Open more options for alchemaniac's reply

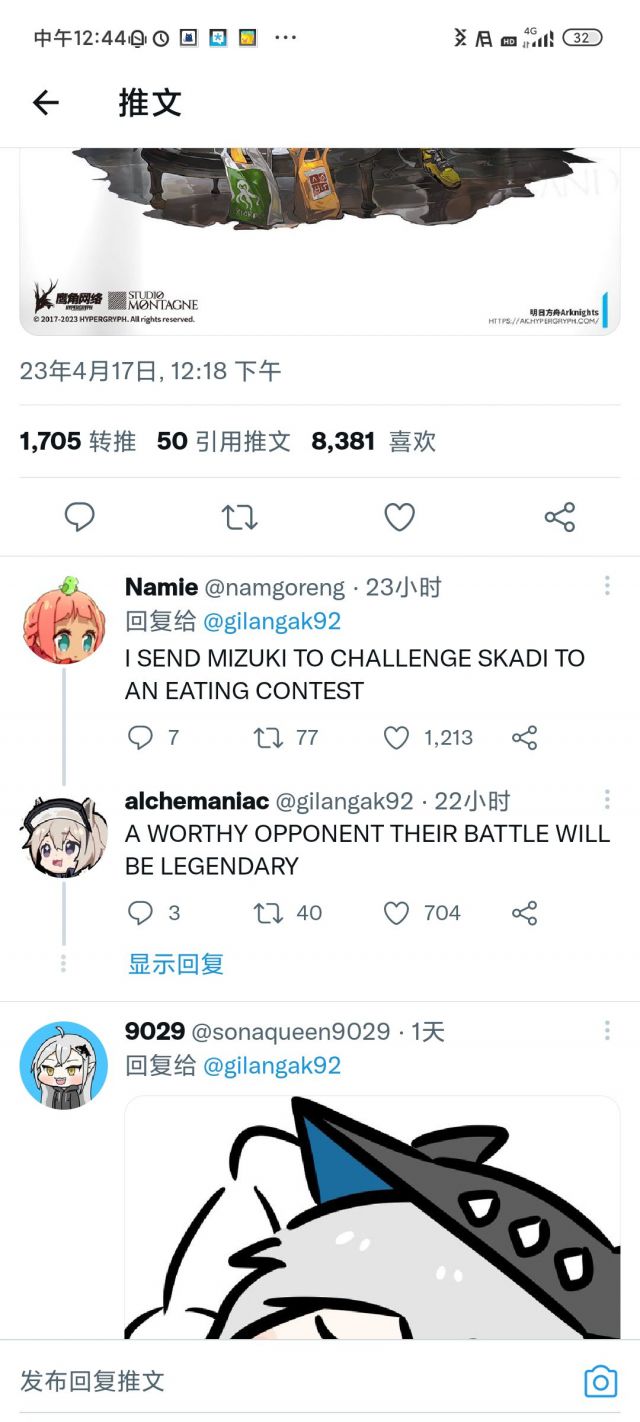click(606, 799)
